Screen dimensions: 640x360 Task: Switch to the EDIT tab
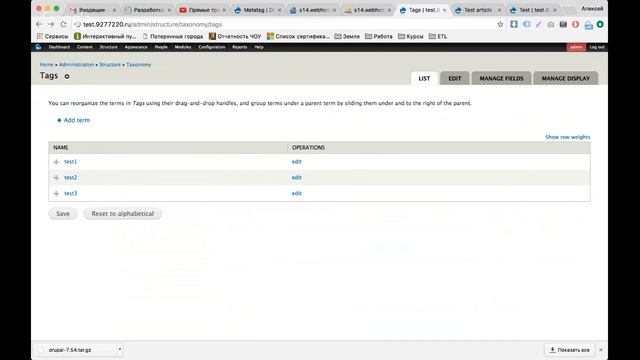pos(455,78)
